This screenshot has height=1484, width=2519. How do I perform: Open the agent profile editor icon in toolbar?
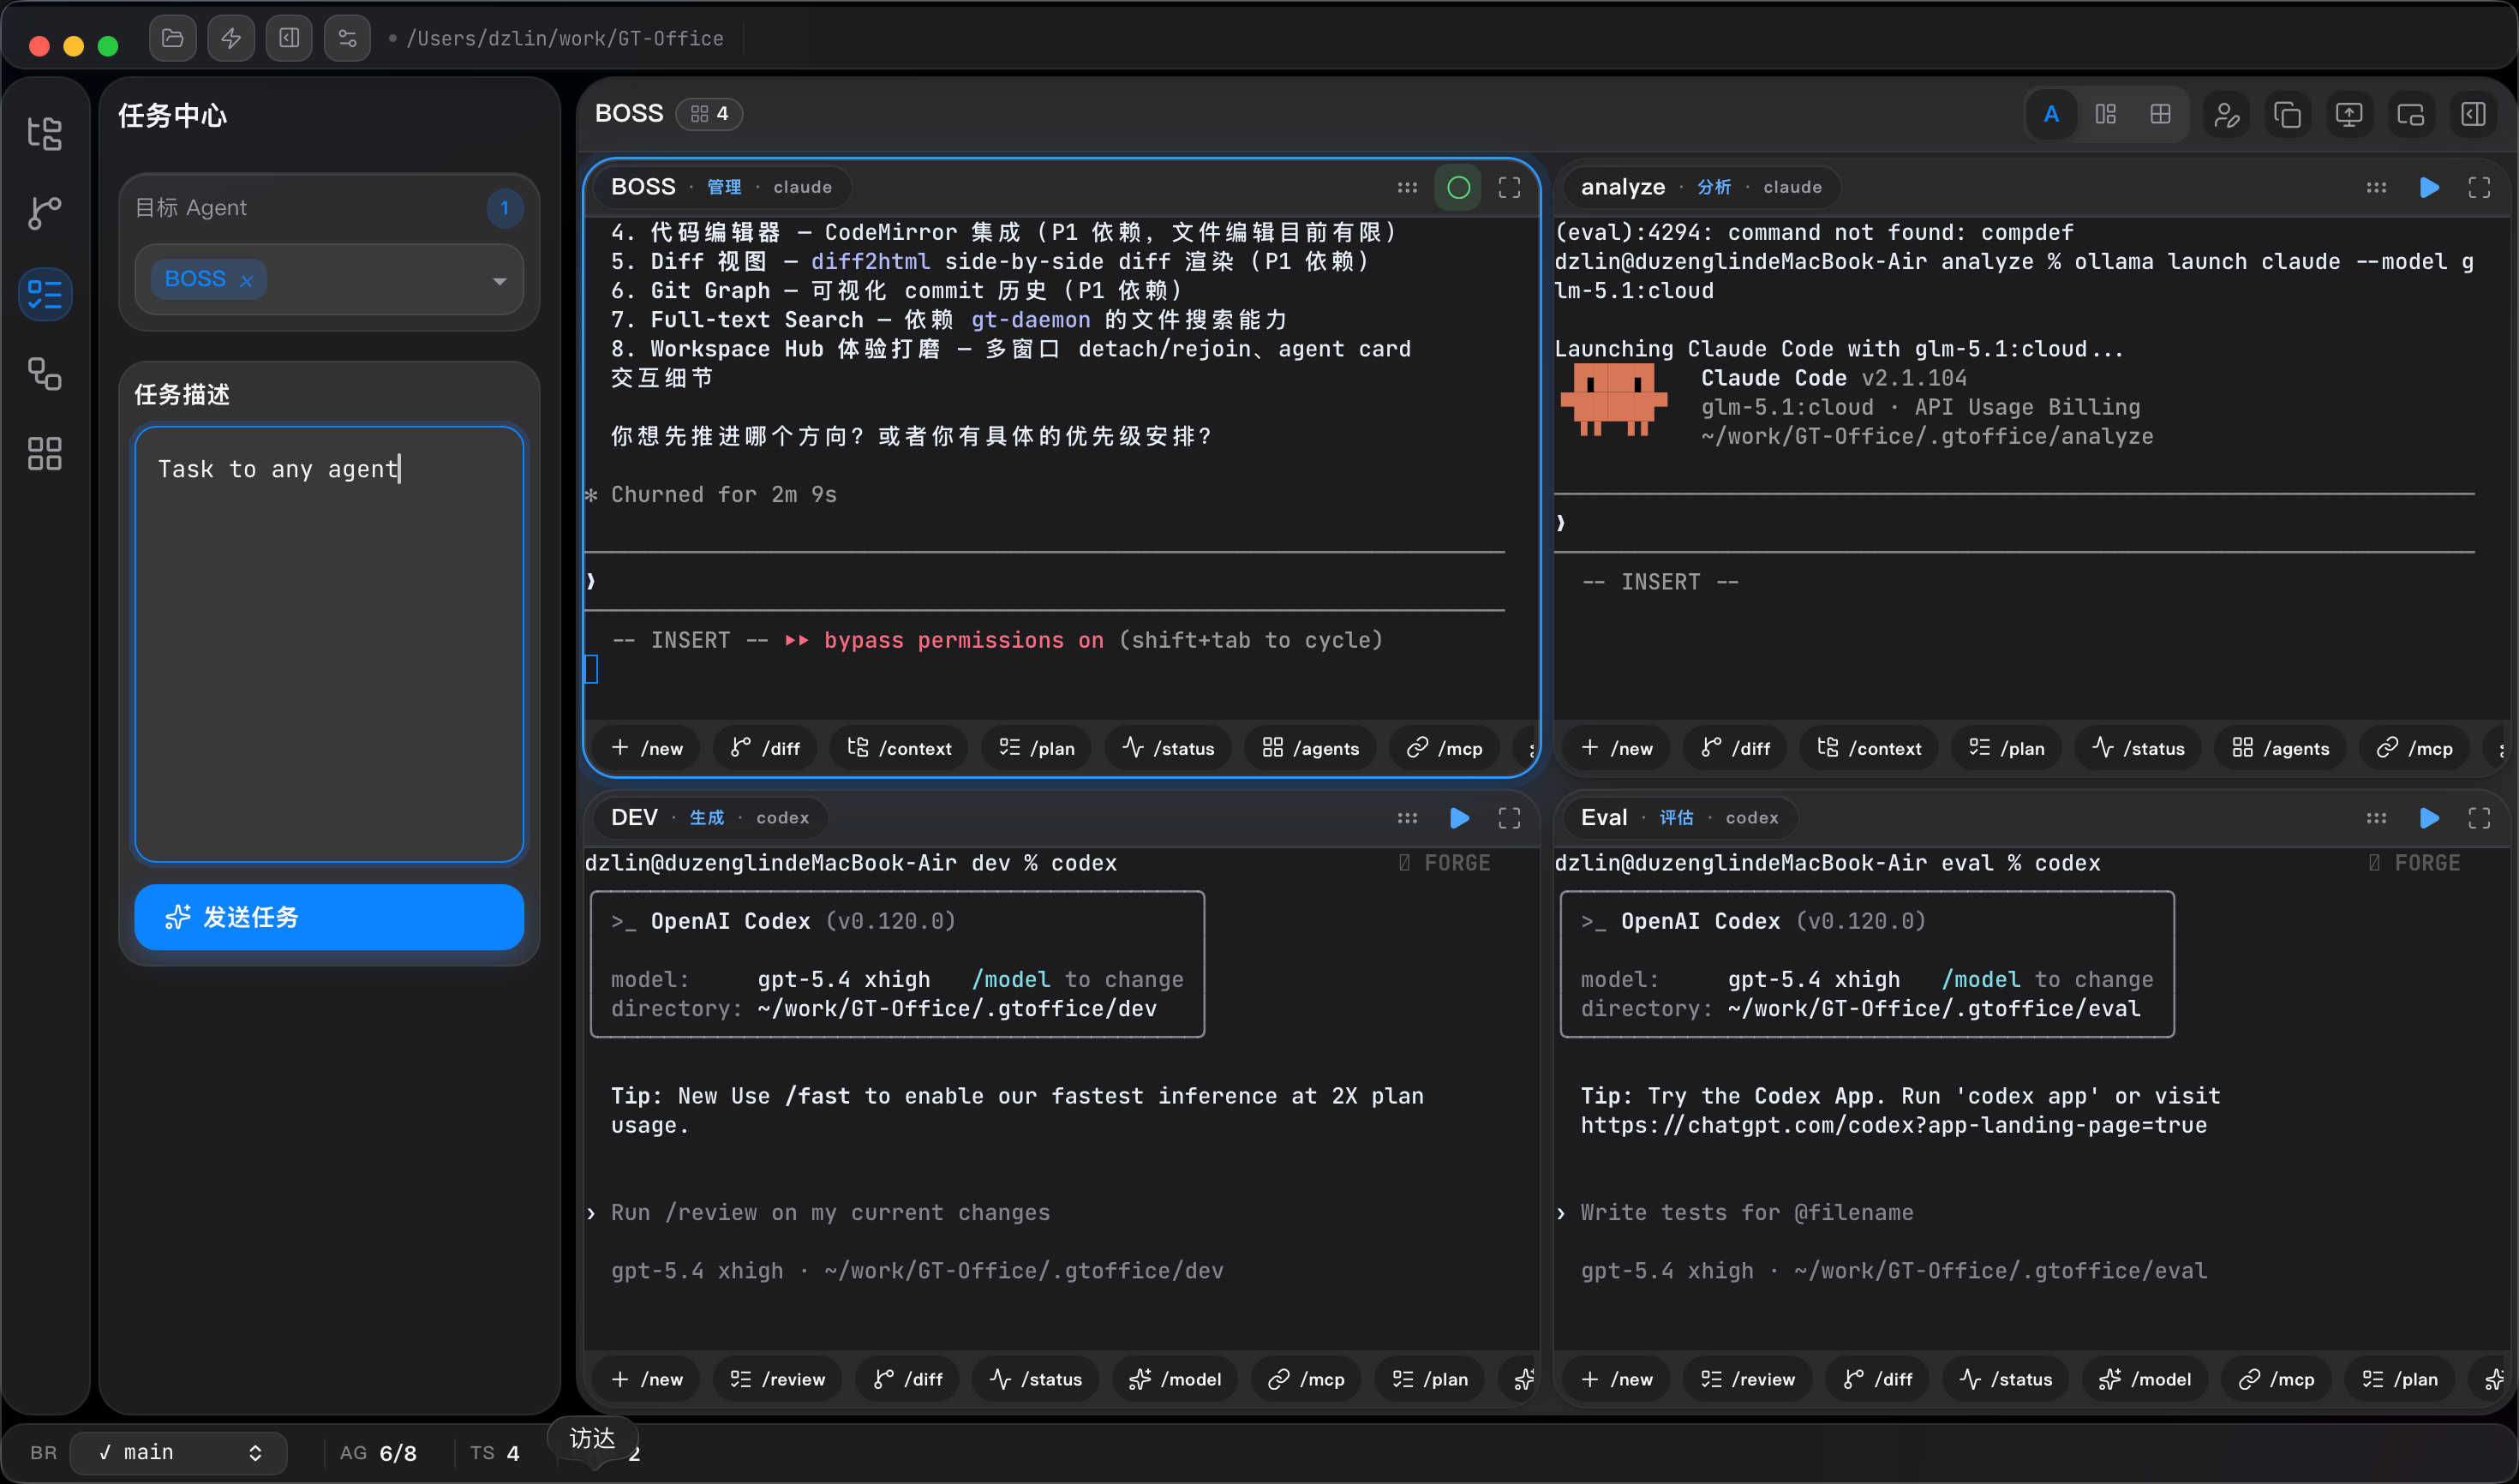point(2227,114)
